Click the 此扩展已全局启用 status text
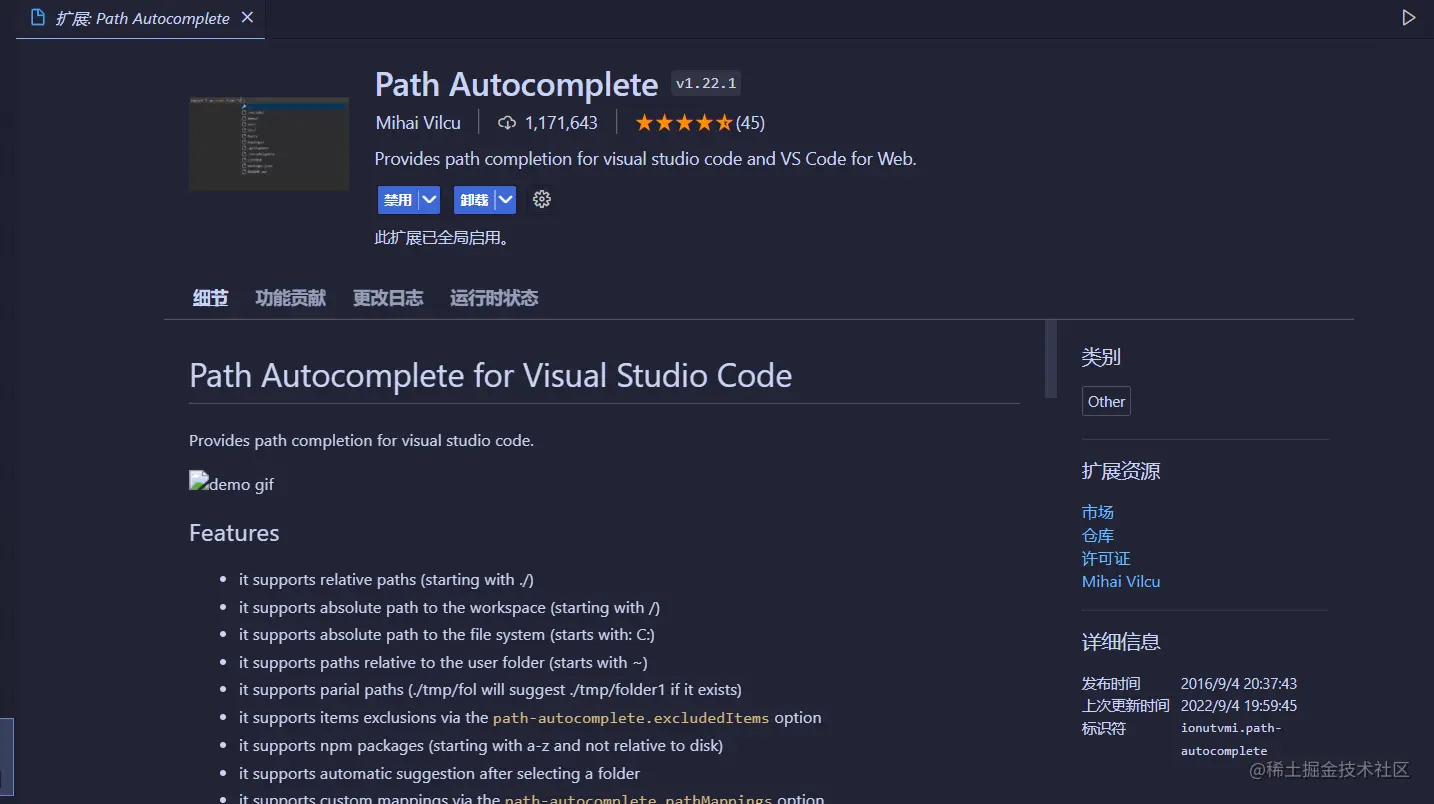Image resolution: width=1434 pixels, height=804 pixels. click(442, 238)
